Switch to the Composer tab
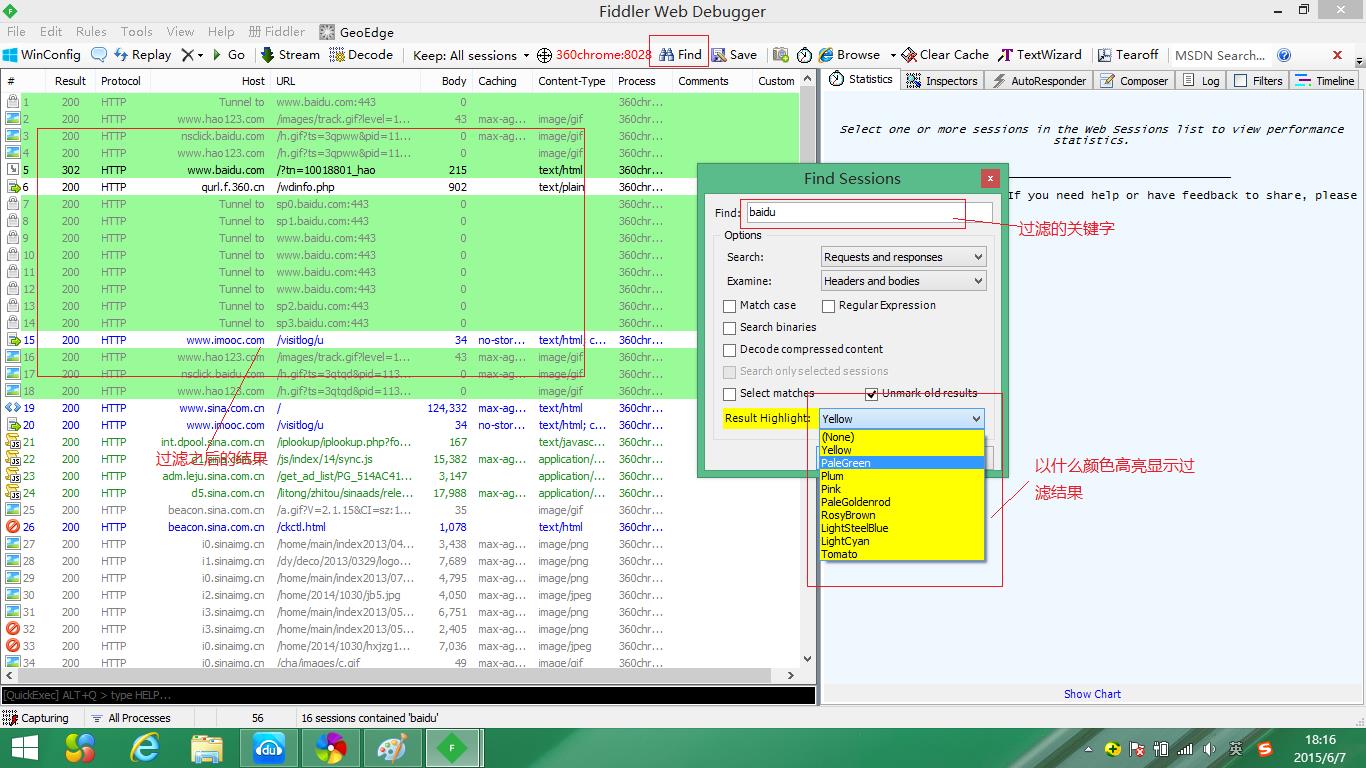This screenshot has width=1366, height=768. [1134, 81]
